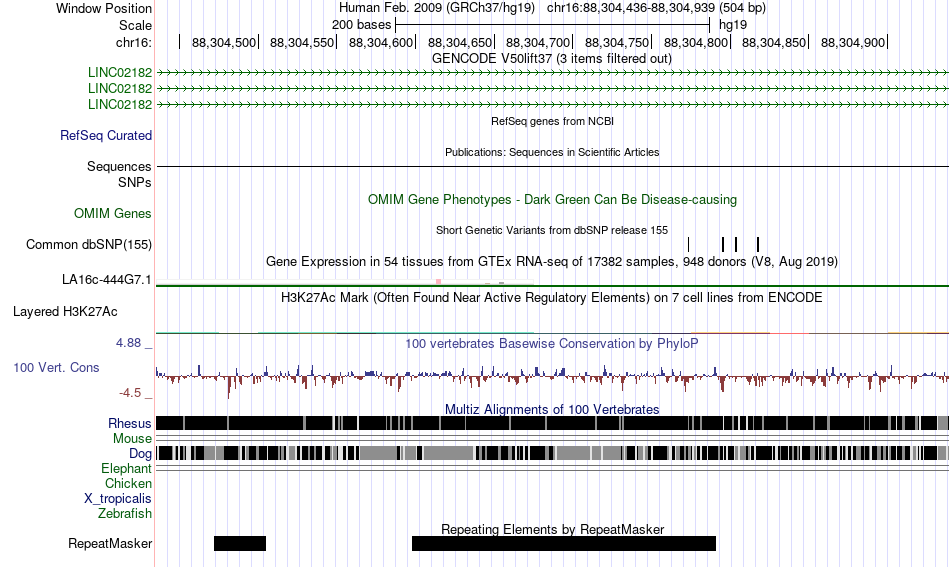Select the SNPs track label

(x=135, y=182)
